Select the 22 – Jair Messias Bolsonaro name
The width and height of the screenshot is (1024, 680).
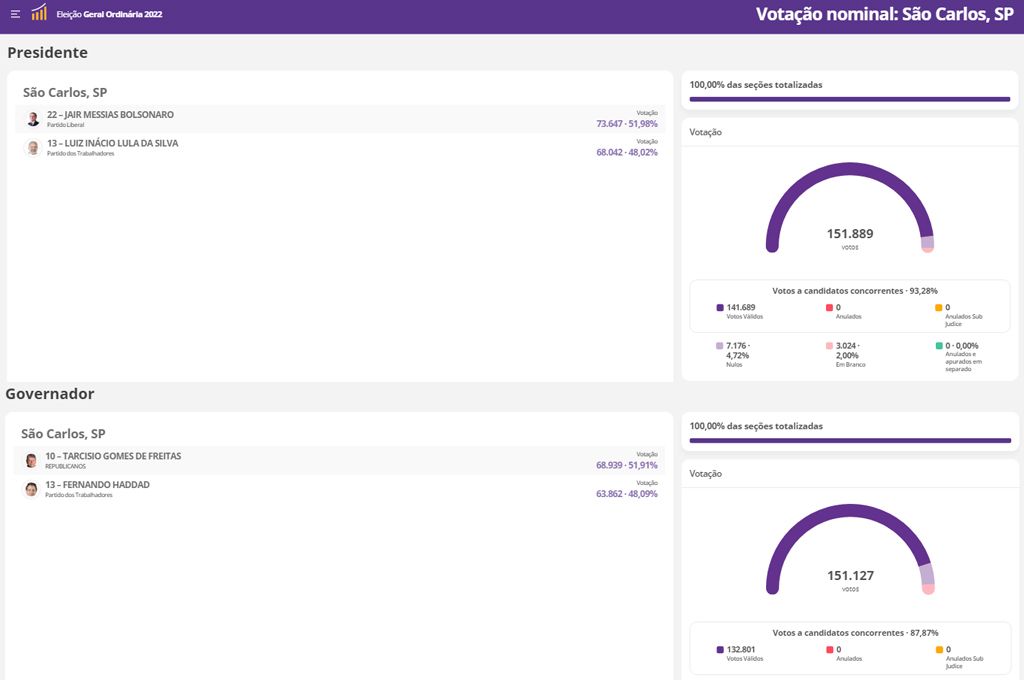pyautogui.click(x=110, y=115)
